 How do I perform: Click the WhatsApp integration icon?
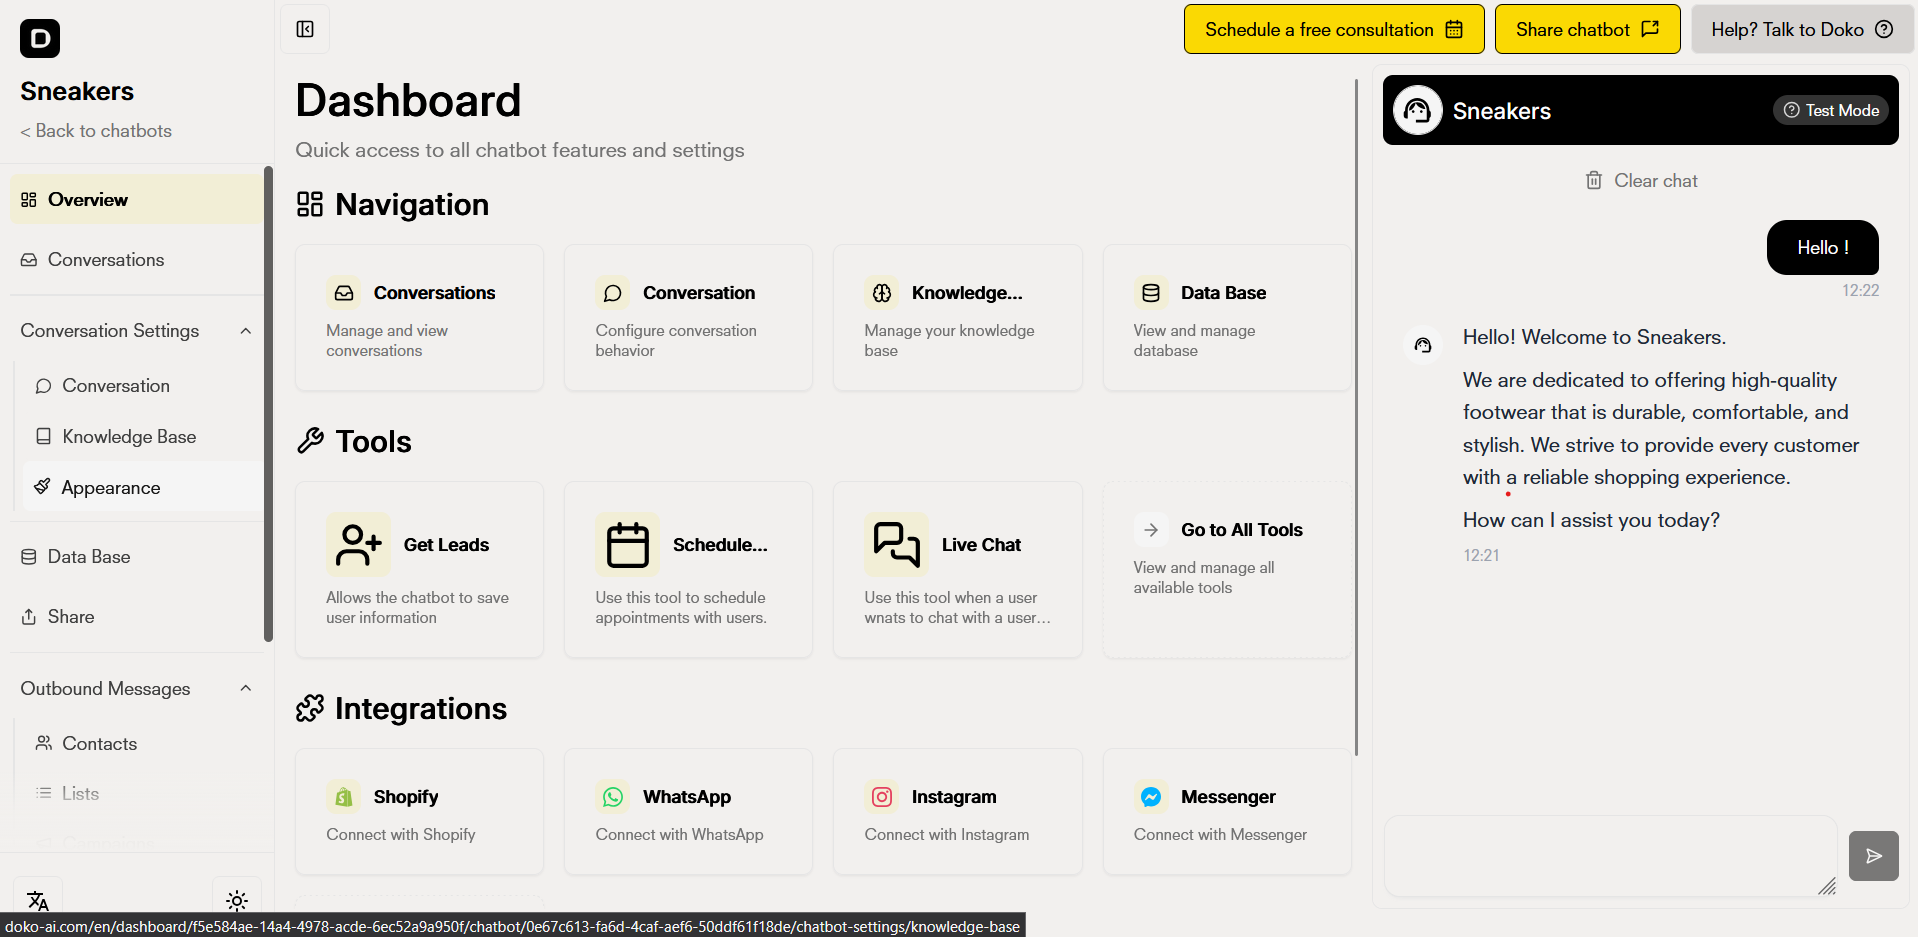pos(612,796)
